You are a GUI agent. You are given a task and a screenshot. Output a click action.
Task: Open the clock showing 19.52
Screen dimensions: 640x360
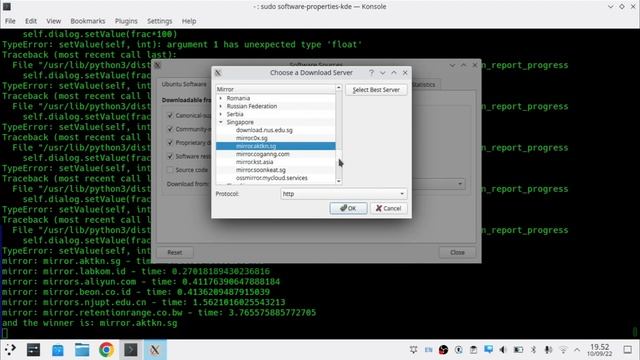600,350
